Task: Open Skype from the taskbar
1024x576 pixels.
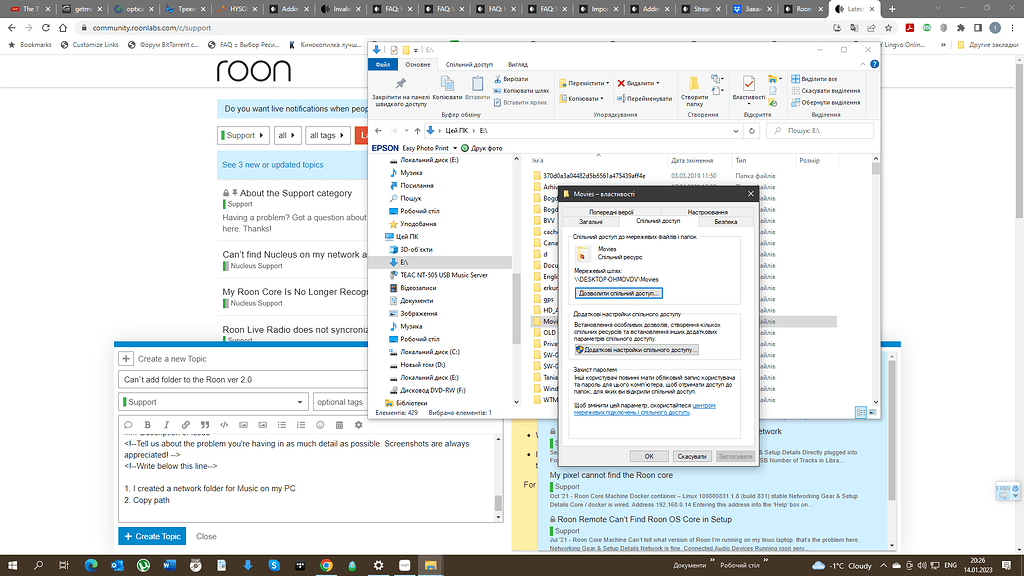Action: 274,566
